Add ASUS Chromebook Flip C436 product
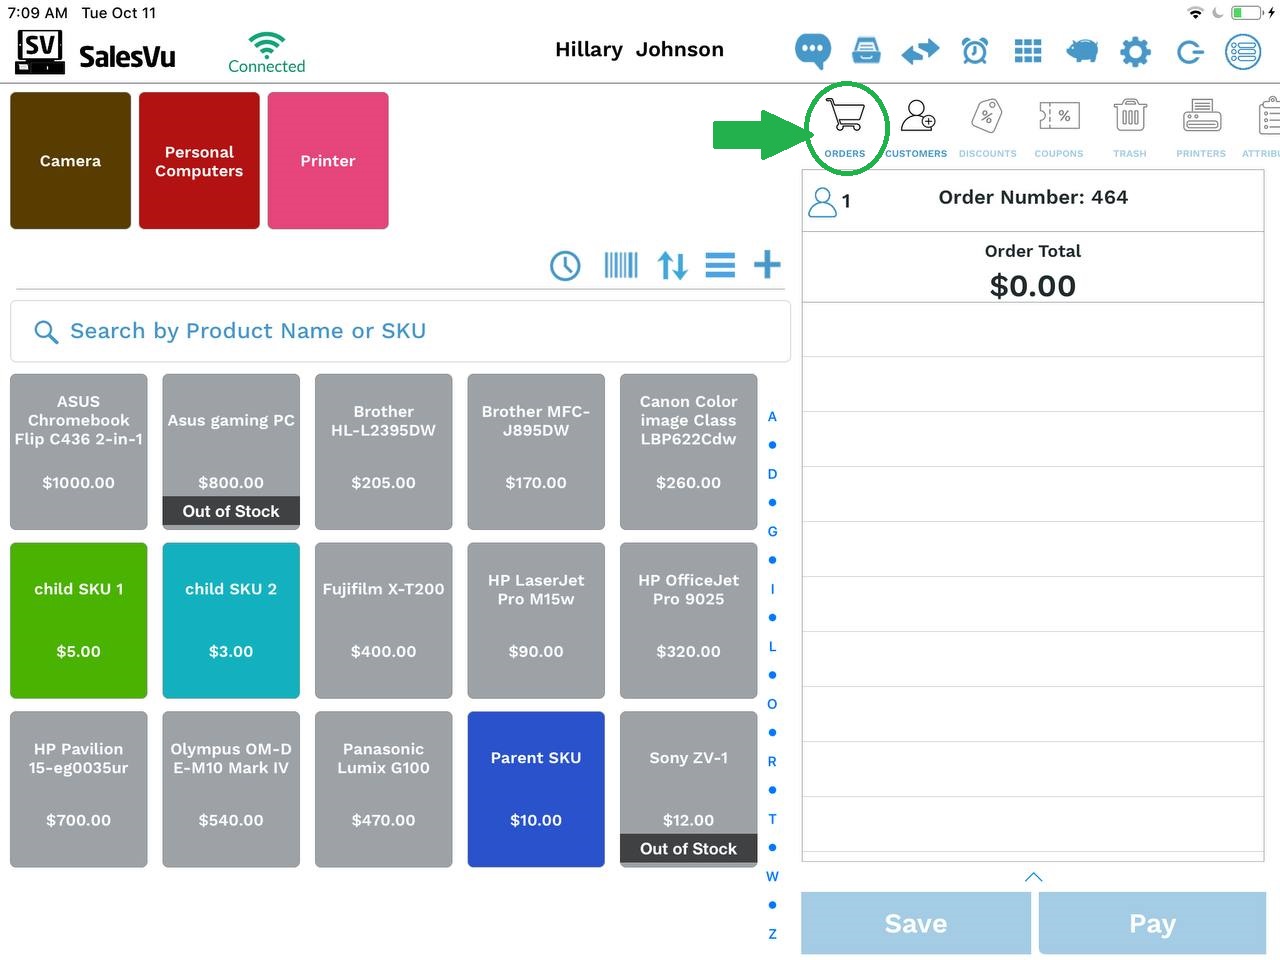 click(79, 452)
